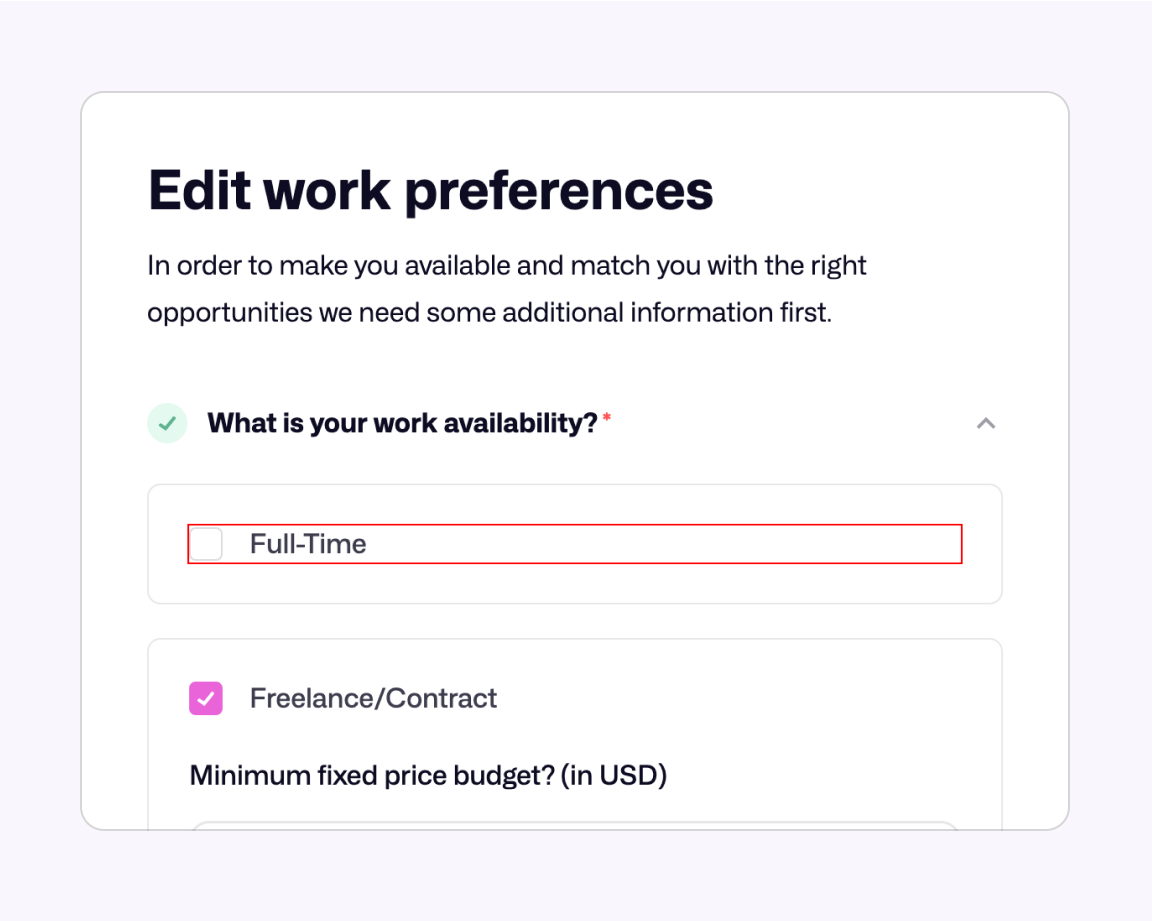Image resolution: width=1152 pixels, height=921 pixels.
Task: Click the Full-Time label text
Action: pos(309,544)
